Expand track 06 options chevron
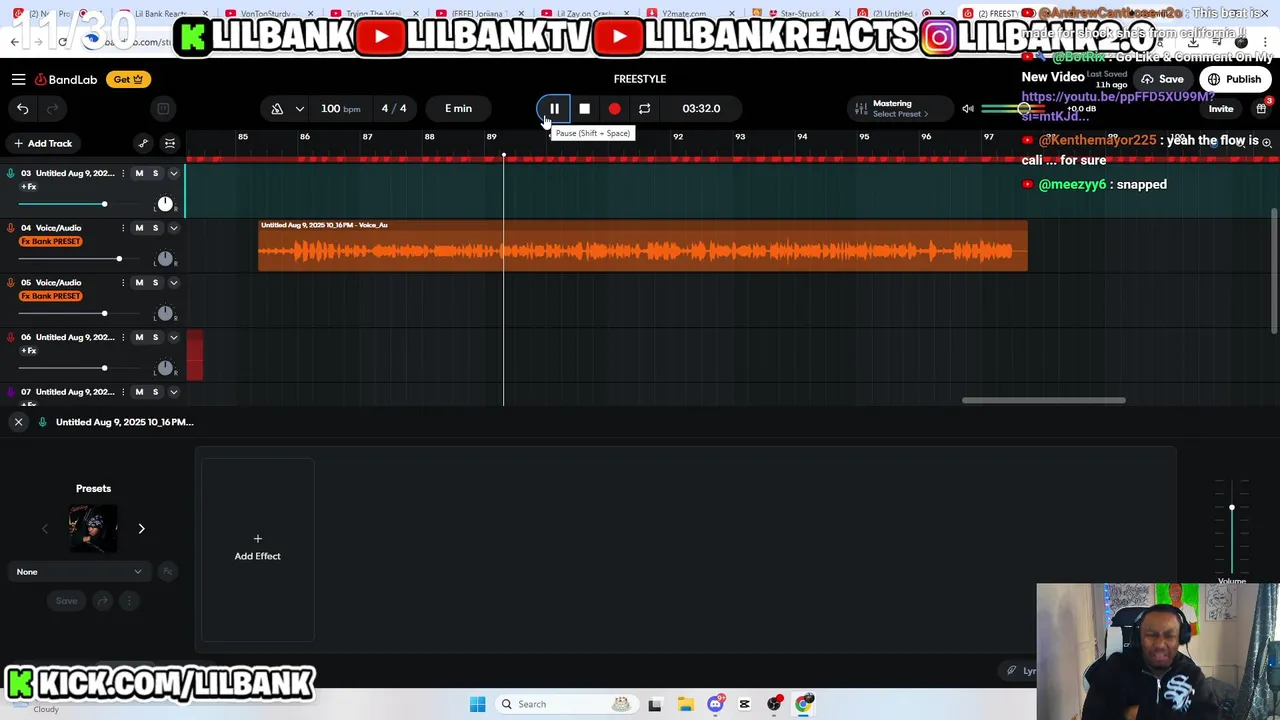 pyautogui.click(x=173, y=337)
